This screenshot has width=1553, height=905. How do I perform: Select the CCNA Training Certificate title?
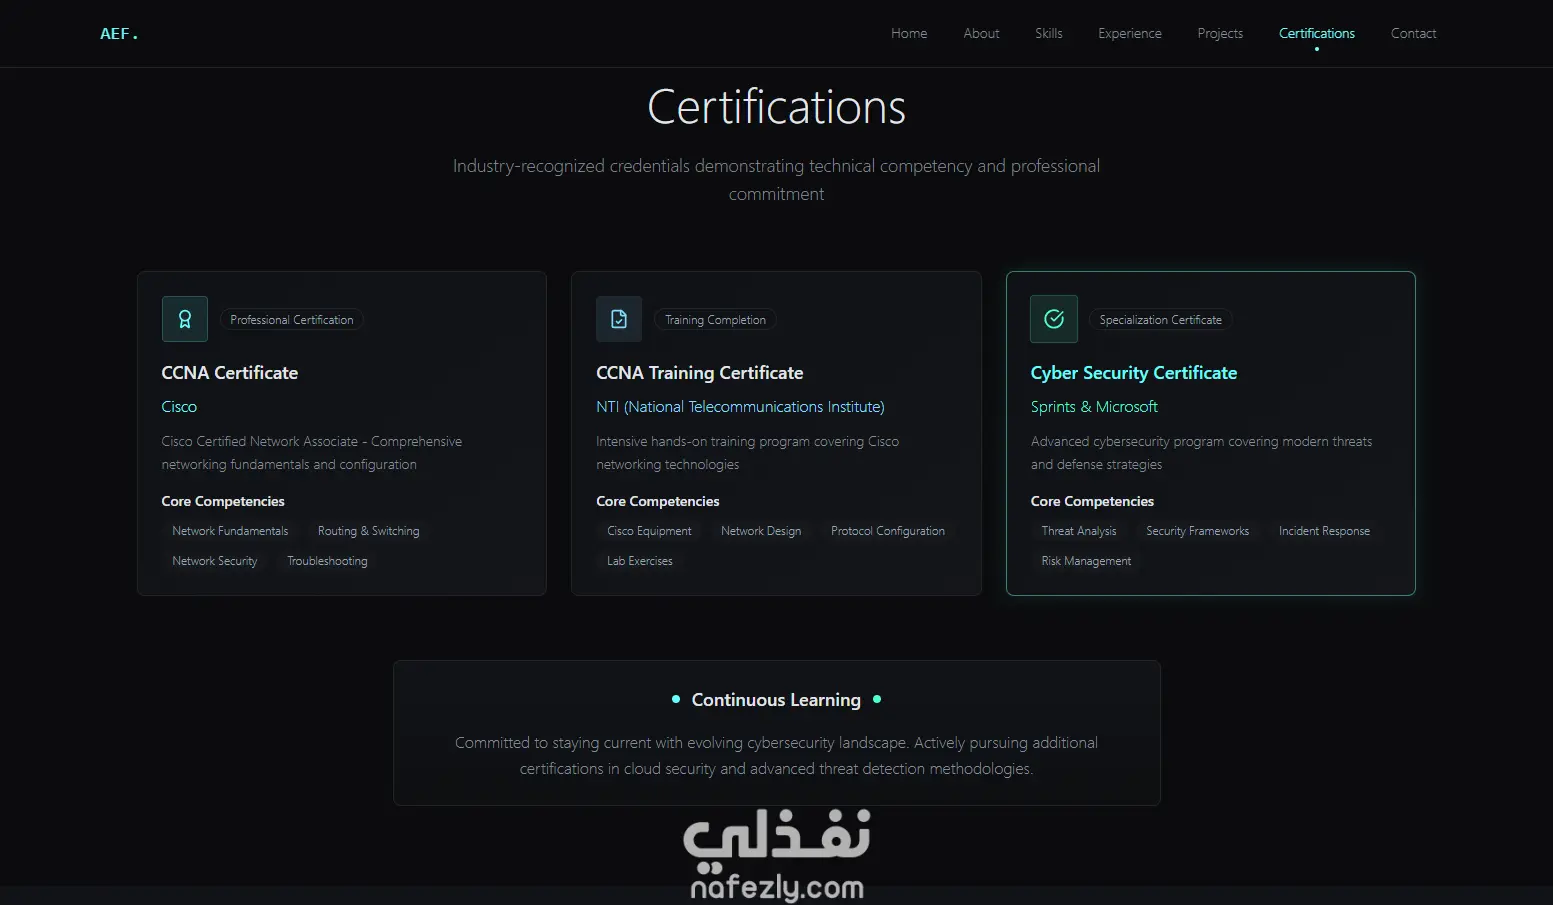click(700, 373)
